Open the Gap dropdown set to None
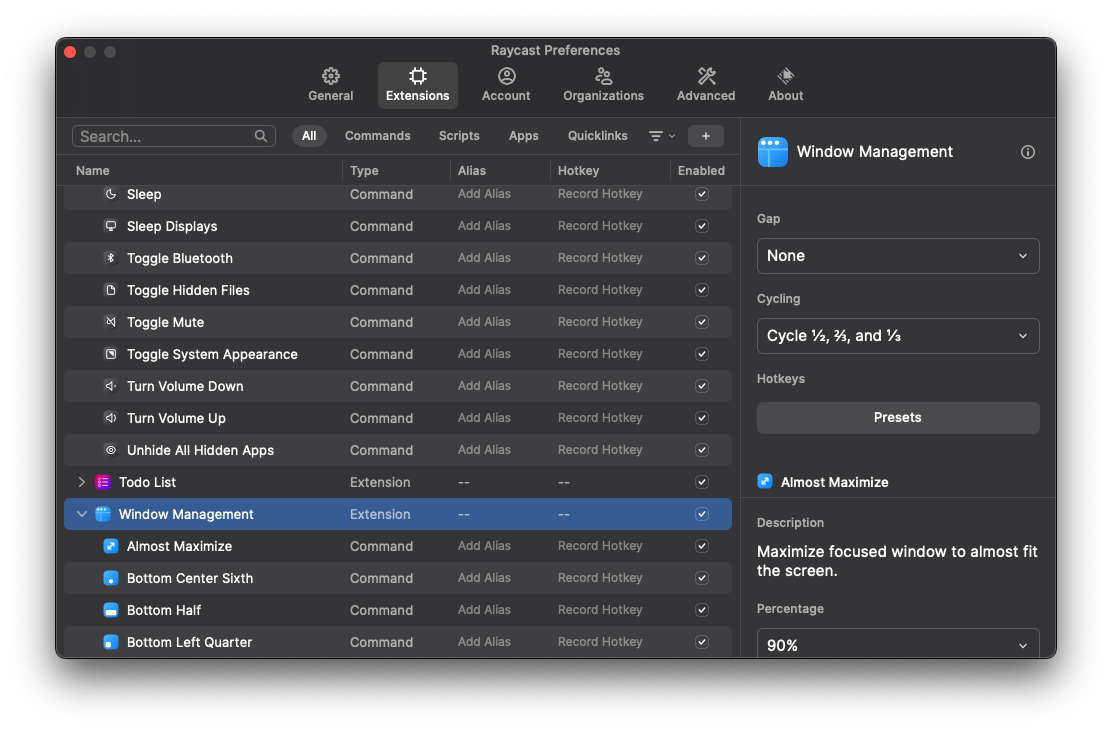The height and width of the screenshot is (732, 1112). [898, 256]
